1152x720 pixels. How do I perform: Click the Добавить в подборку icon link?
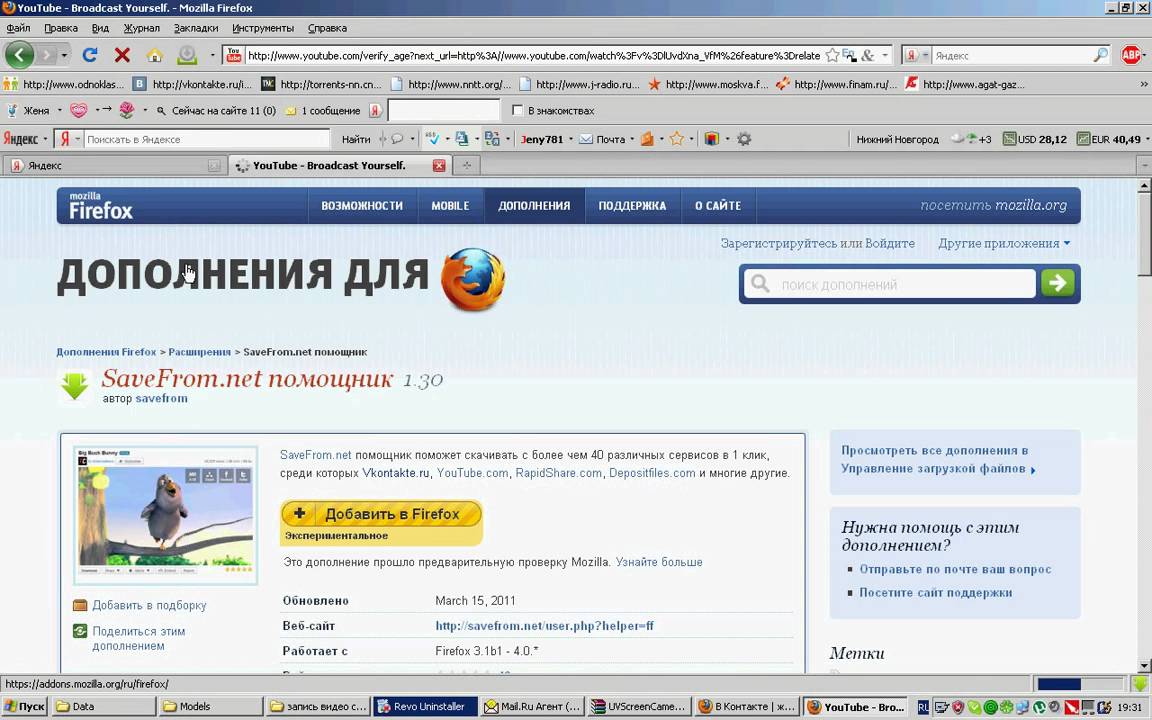coord(140,605)
